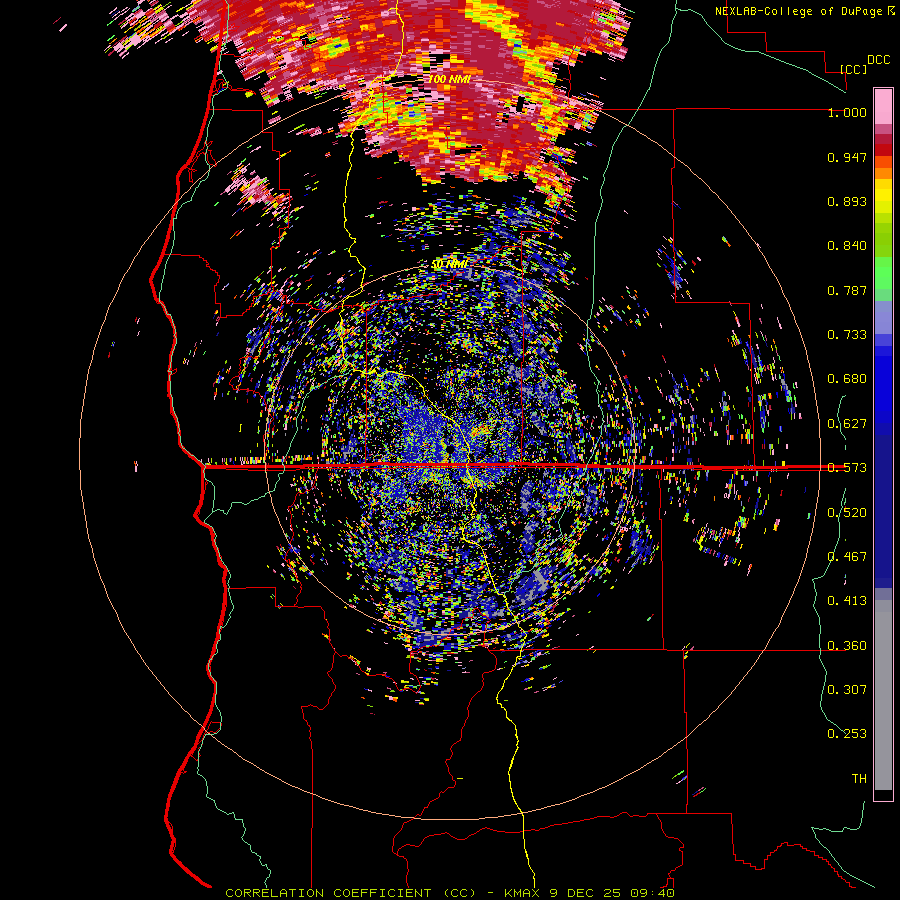Viewport: 900px width, 900px height.
Task: Pick the dark navy segment of the color scale
Action: pyautogui.click(x=883, y=505)
